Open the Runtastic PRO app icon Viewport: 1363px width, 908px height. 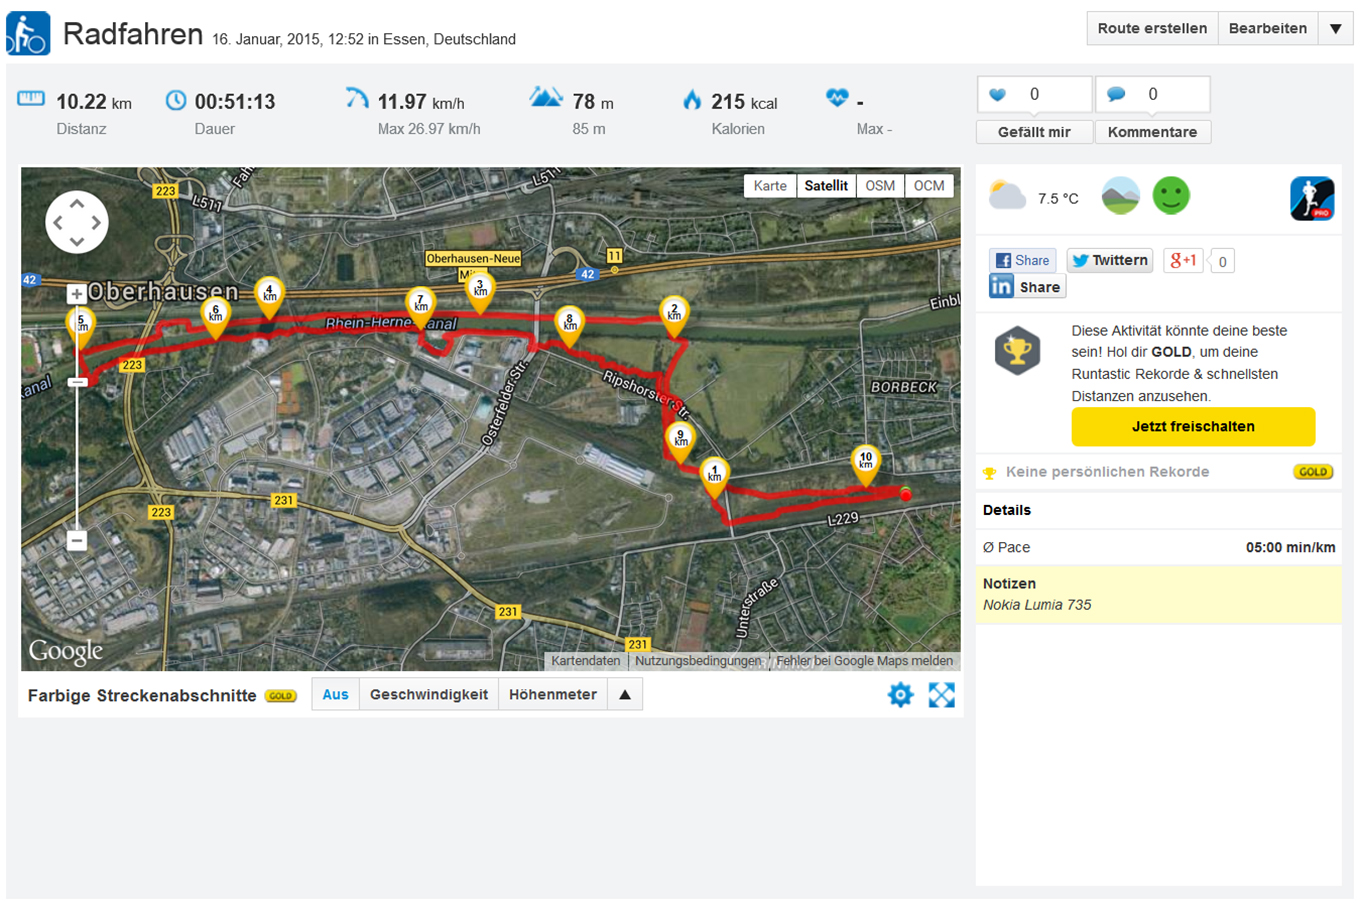[1312, 198]
